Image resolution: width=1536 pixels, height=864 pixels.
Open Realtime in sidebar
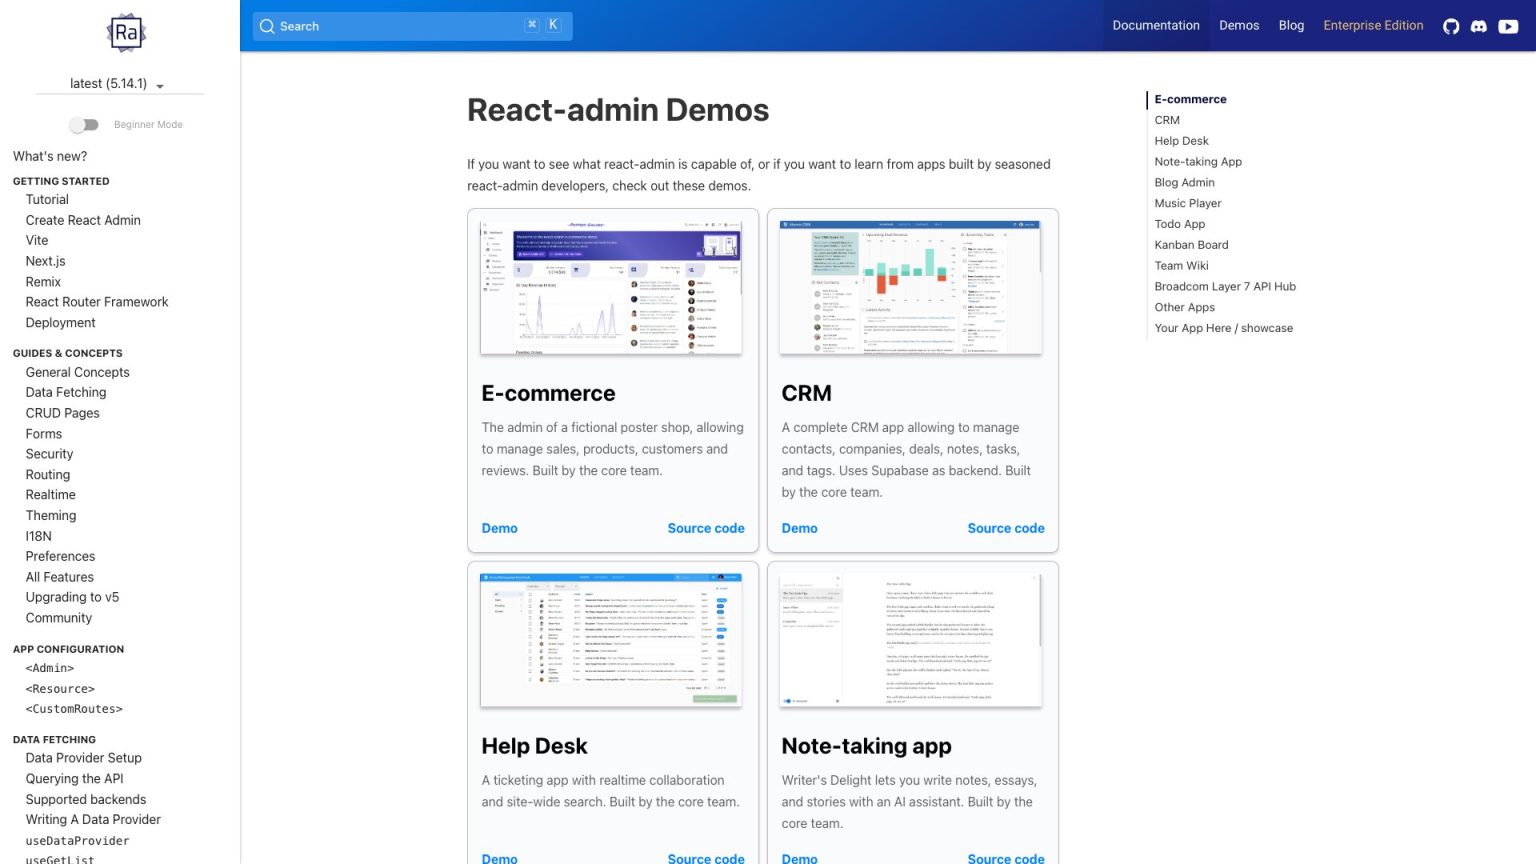point(51,495)
